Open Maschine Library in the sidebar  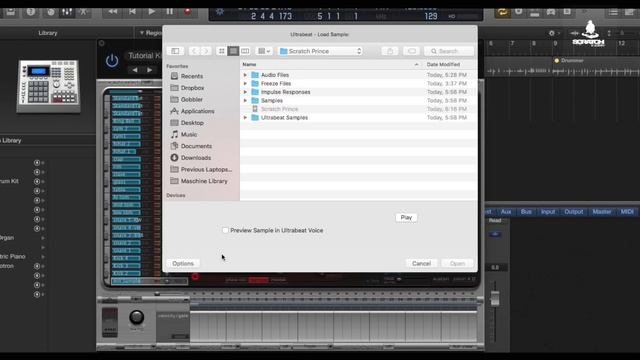pyautogui.click(x=204, y=181)
